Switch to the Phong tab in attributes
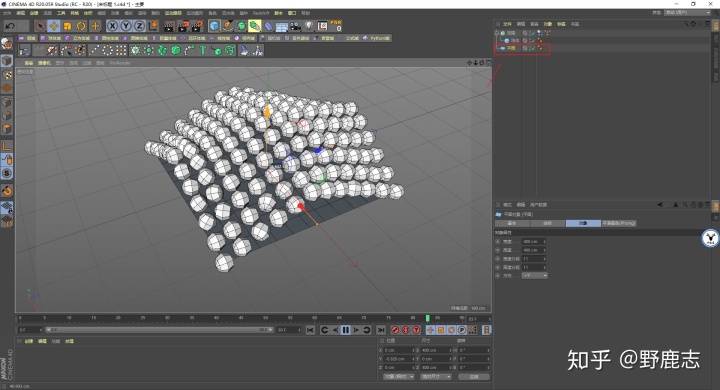 pyautogui.click(x=619, y=223)
